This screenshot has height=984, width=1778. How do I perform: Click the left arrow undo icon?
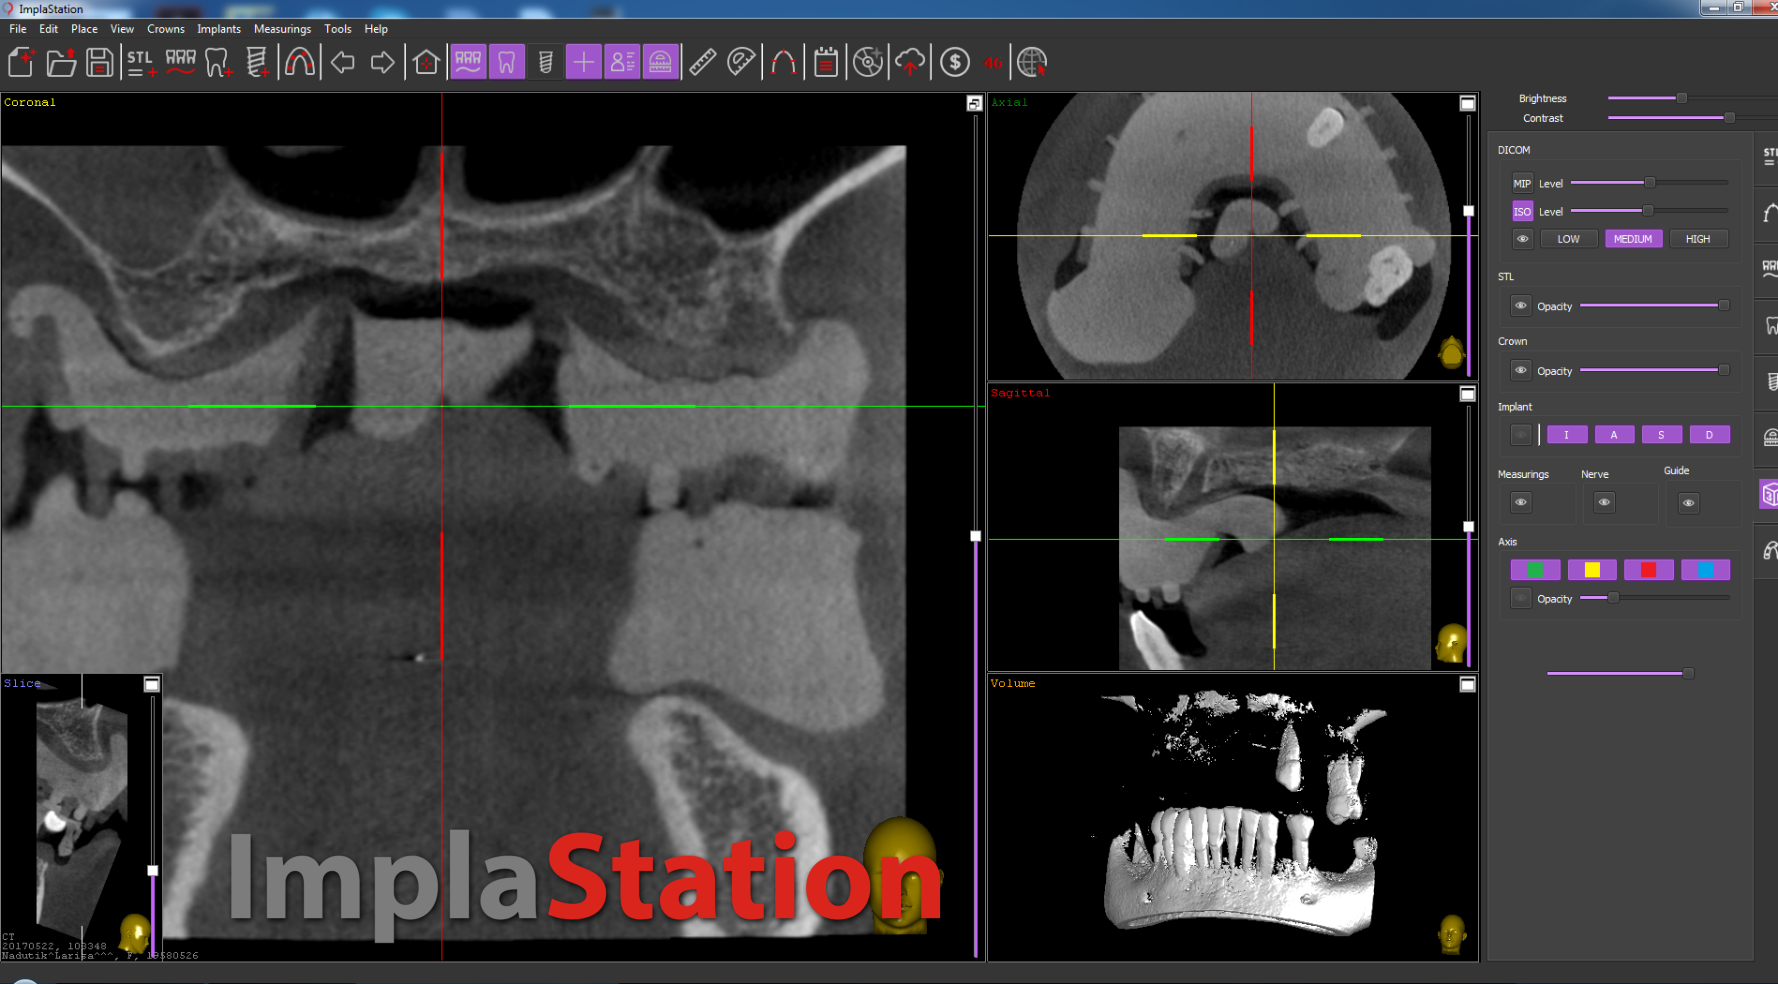(343, 62)
